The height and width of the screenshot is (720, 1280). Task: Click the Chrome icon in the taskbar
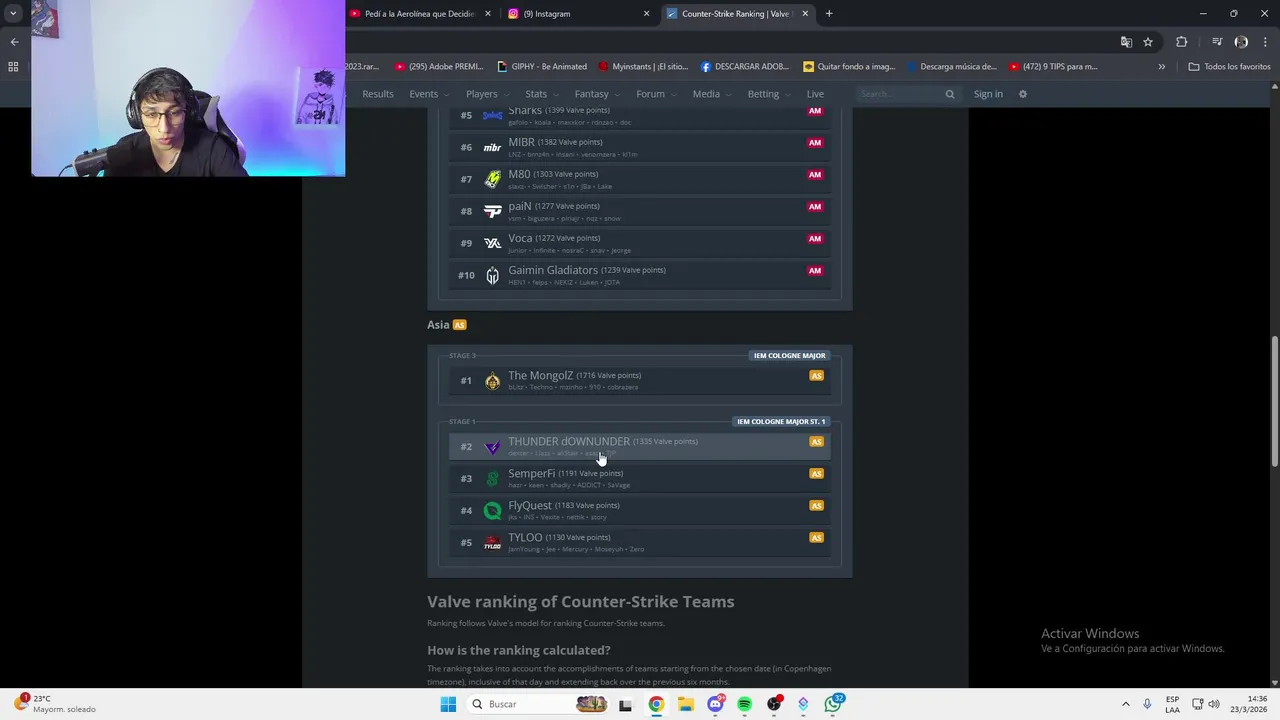(656, 704)
